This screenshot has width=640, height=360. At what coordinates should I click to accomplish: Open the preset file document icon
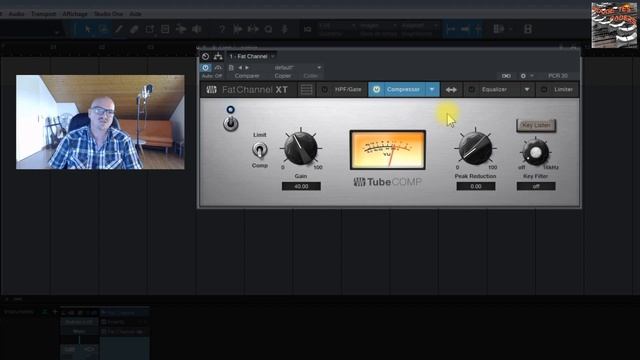(231, 68)
